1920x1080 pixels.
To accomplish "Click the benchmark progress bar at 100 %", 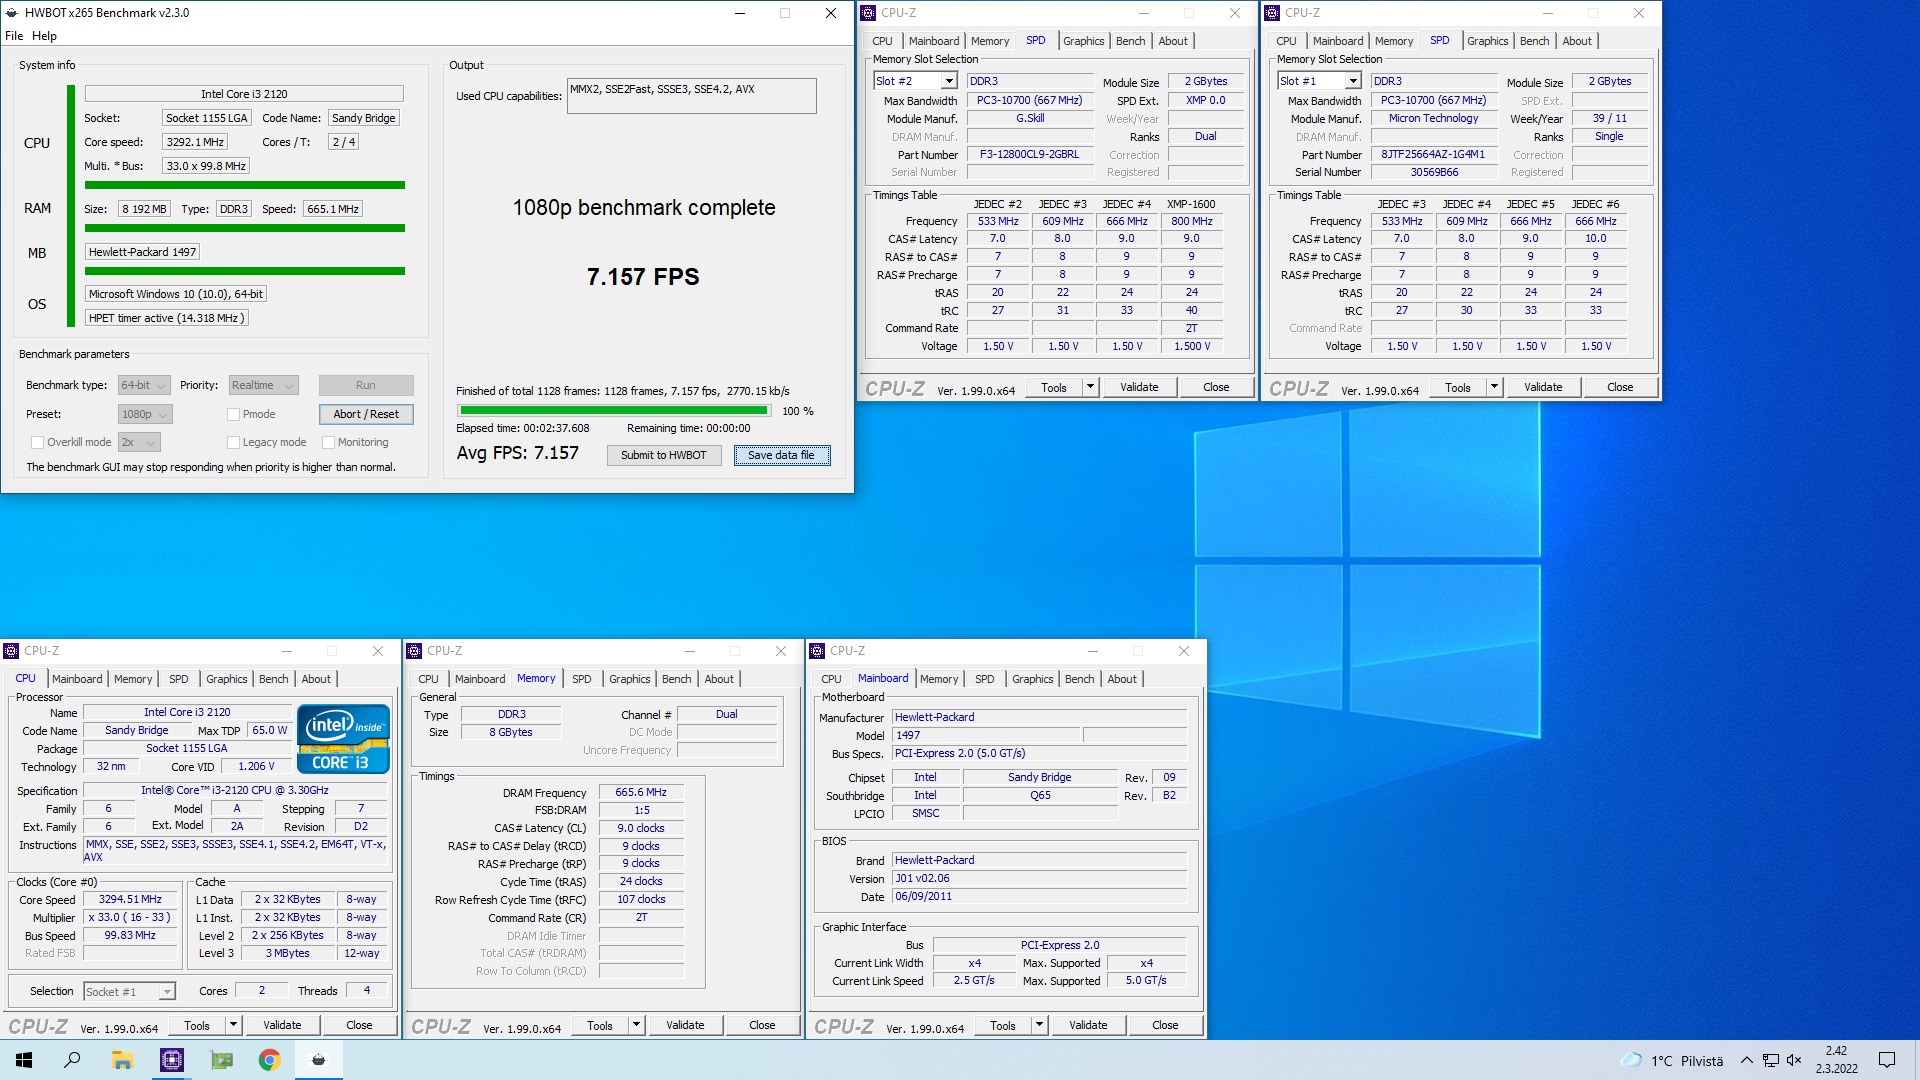I will (x=613, y=410).
